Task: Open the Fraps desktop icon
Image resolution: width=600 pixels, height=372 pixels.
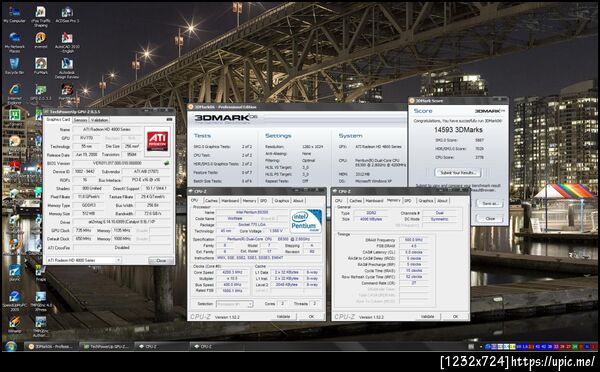Action: (41, 272)
